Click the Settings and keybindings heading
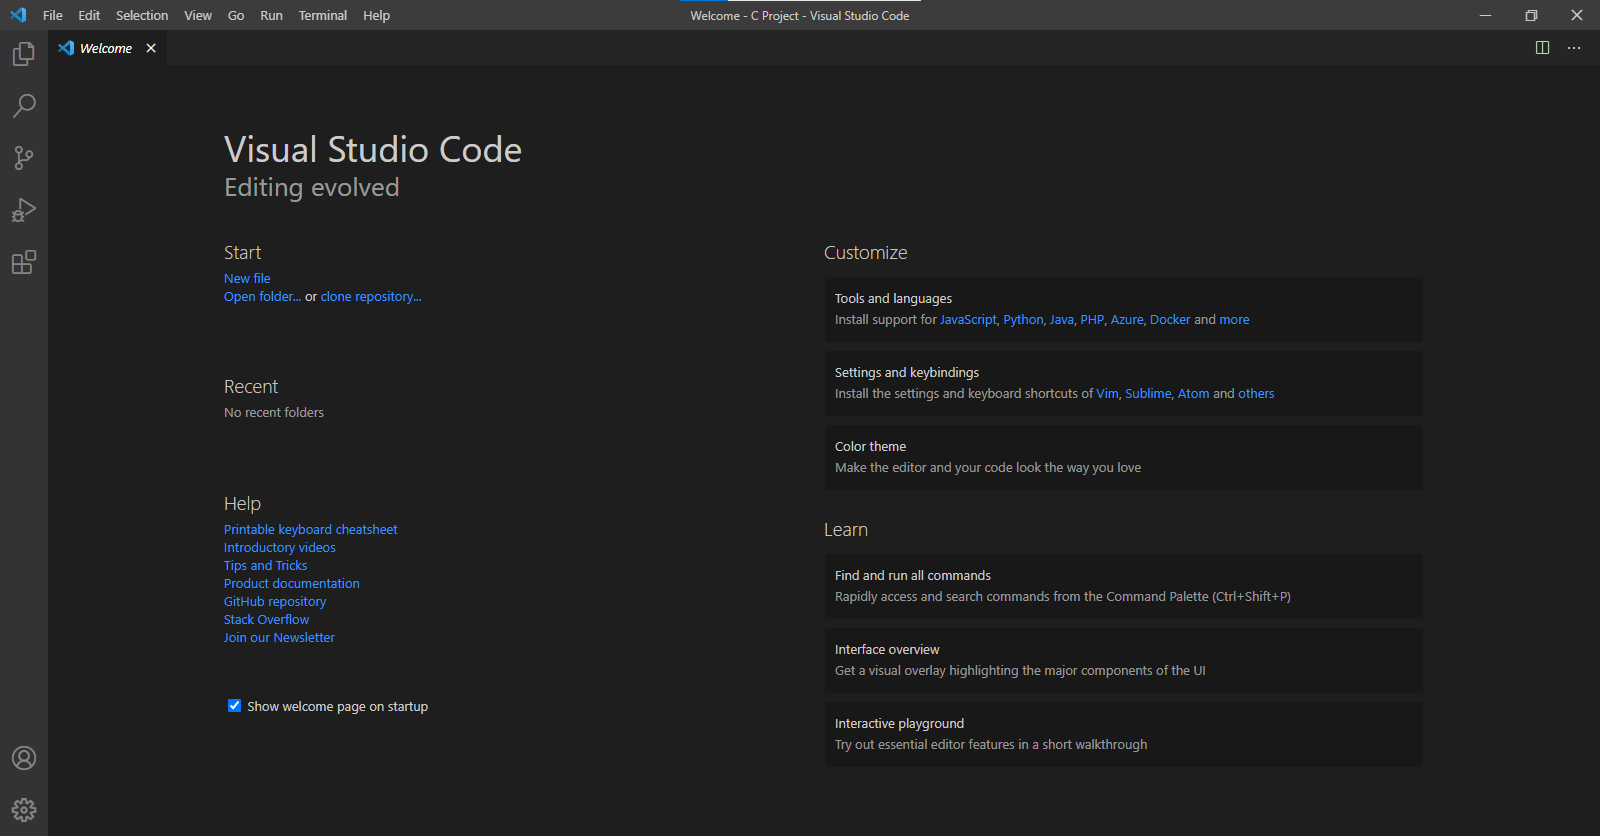This screenshot has height=836, width=1600. (x=907, y=372)
